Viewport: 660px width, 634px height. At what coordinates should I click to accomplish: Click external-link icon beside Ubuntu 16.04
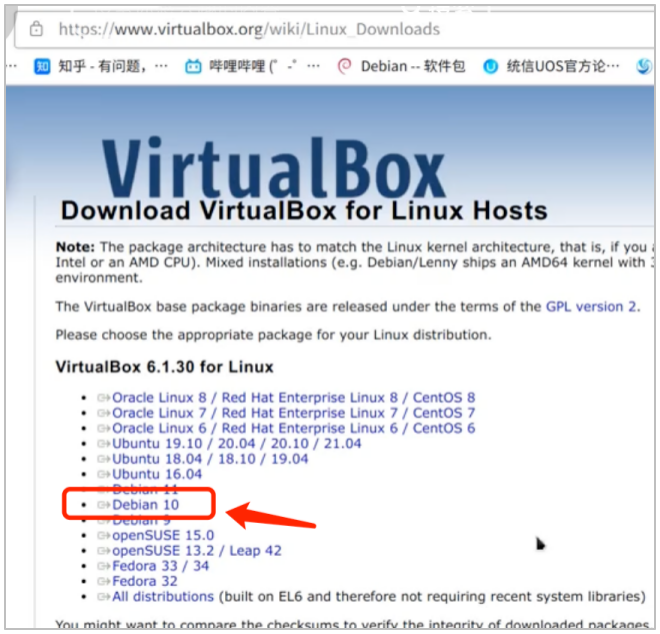(104, 474)
